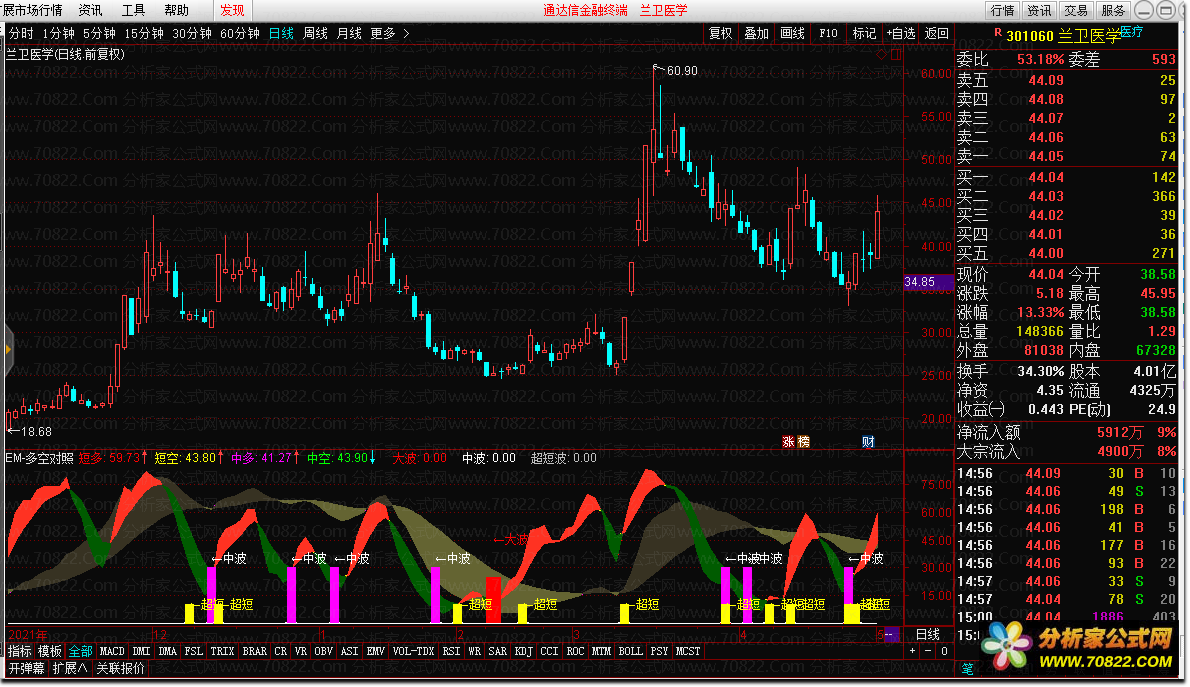Image resolution: width=1190 pixels, height=687 pixels.
Task: Click the 标记 mark button
Action: (x=864, y=33)
